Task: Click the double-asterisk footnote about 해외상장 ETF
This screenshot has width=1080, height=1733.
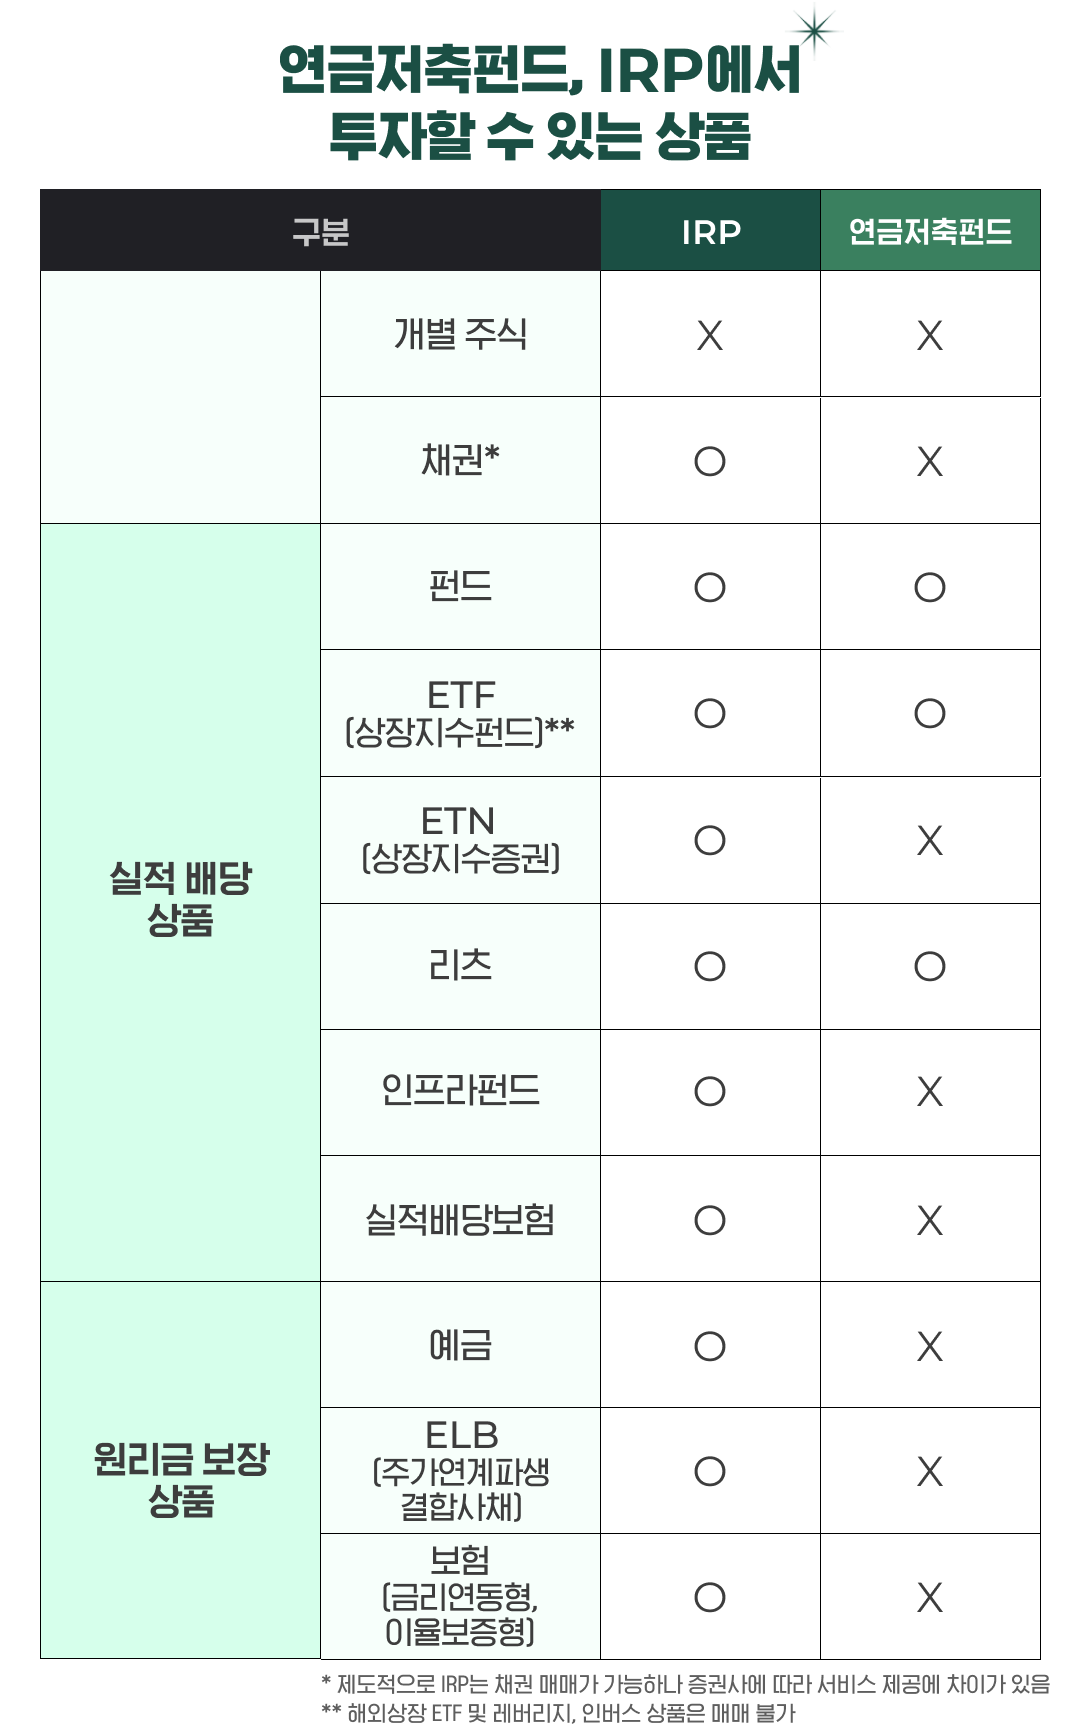Action: (x=559, y=1713)
